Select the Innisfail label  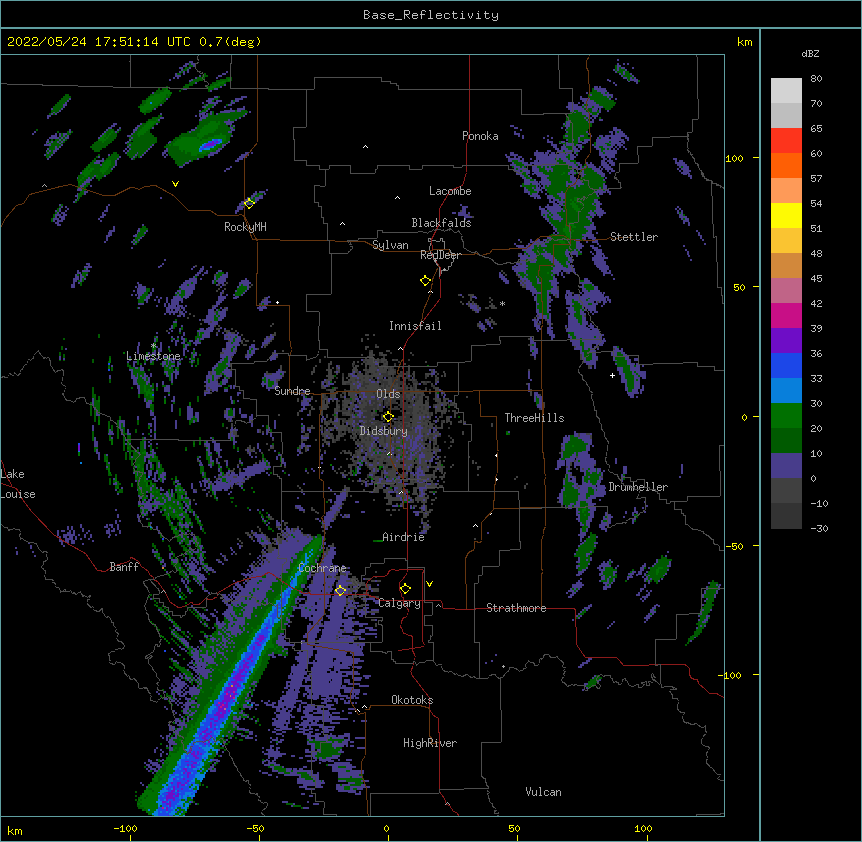click(415, 326)
